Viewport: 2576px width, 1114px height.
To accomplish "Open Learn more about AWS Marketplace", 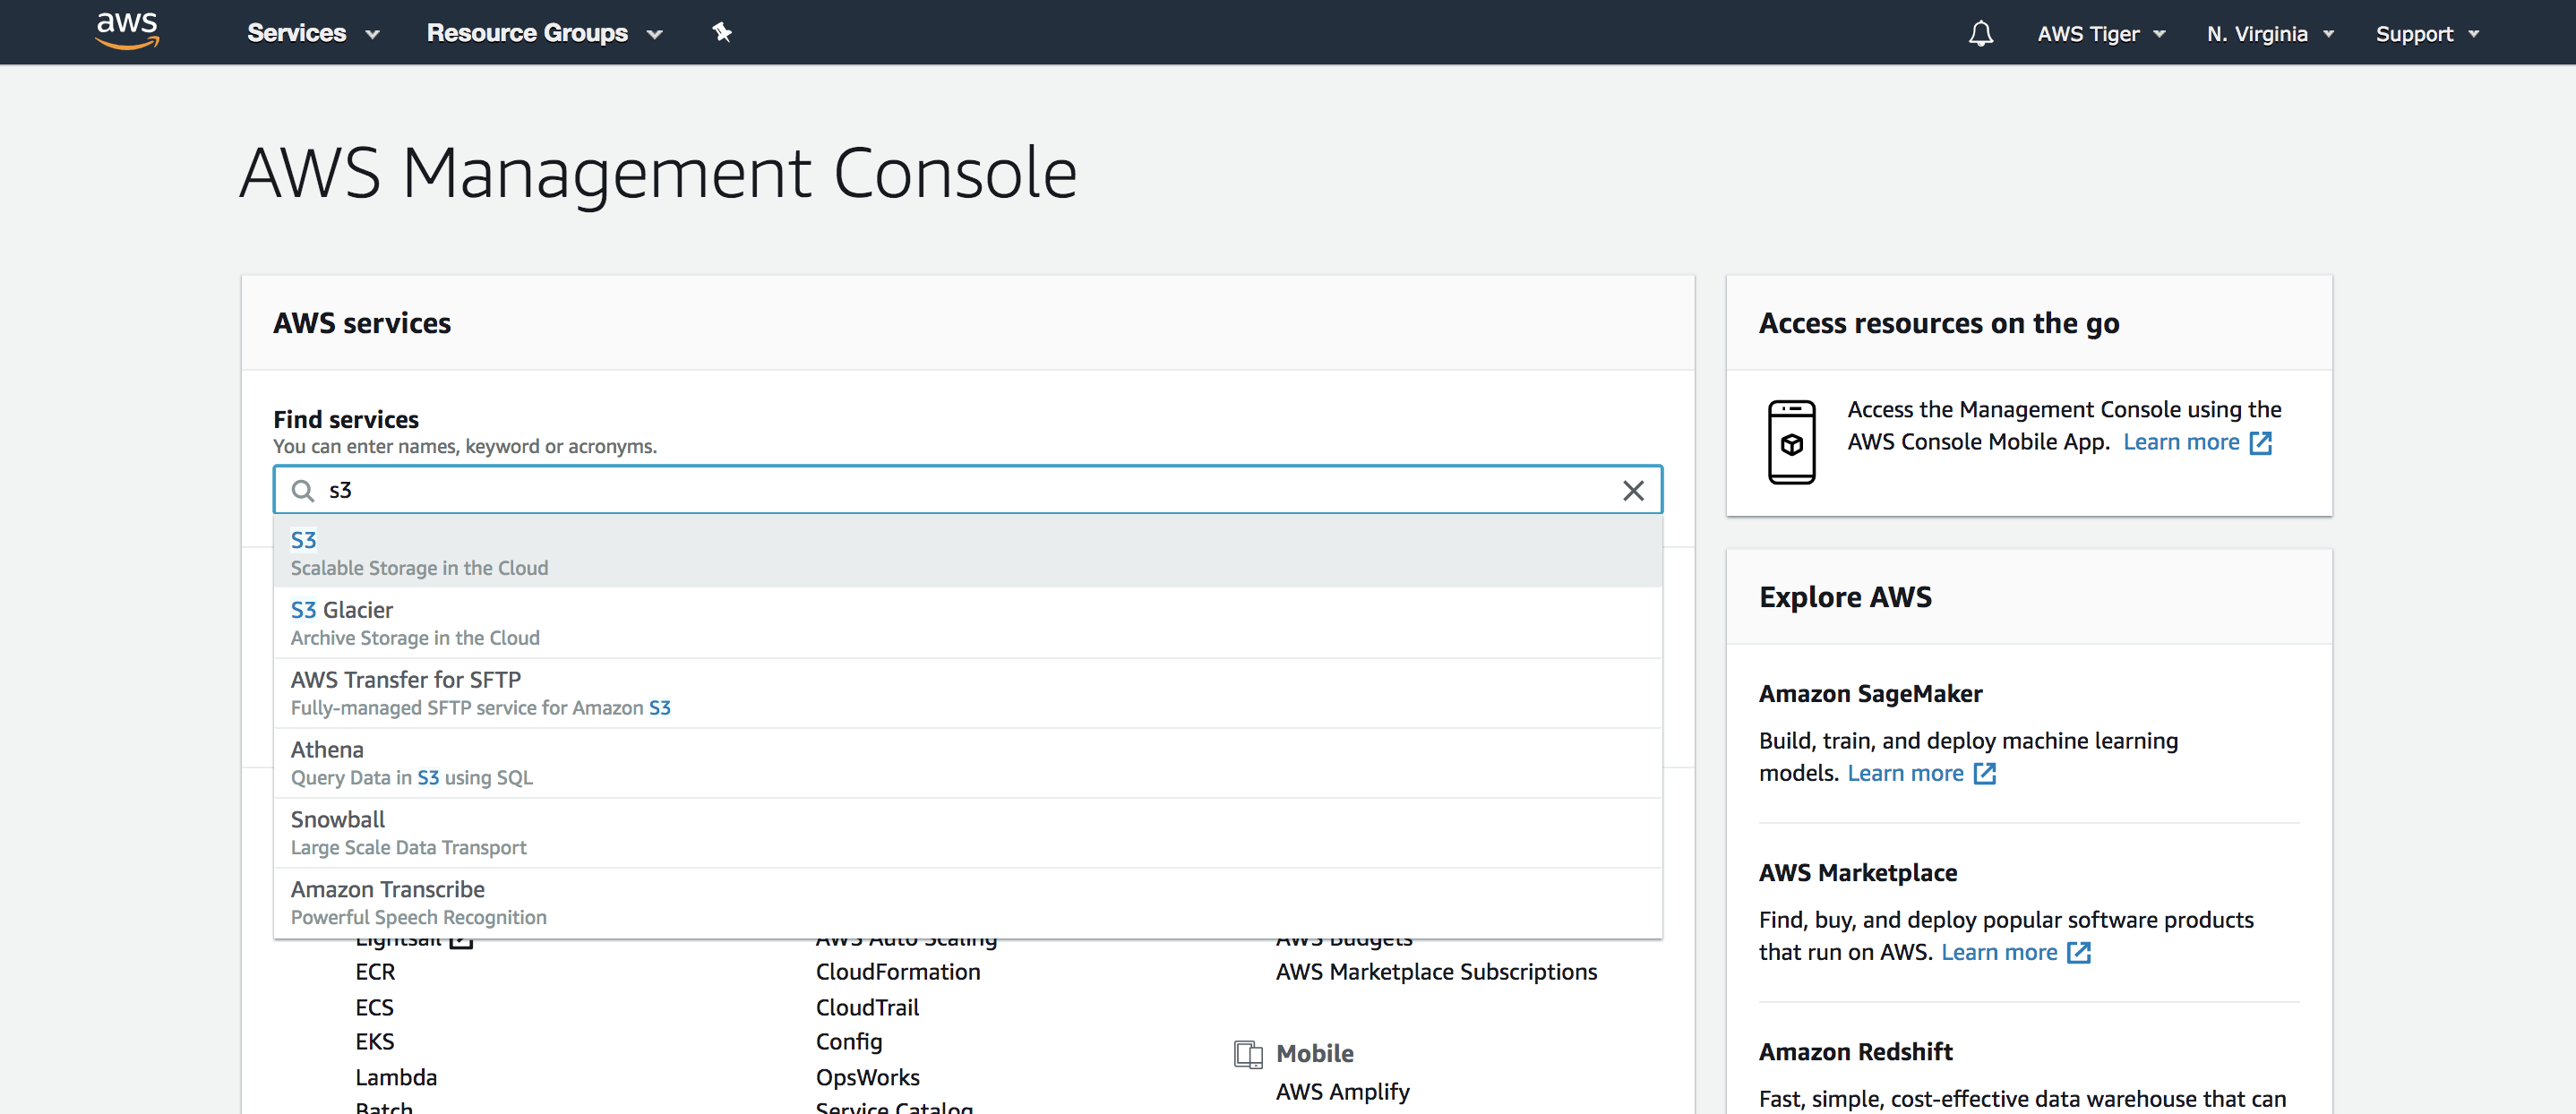I will 1998,952.
